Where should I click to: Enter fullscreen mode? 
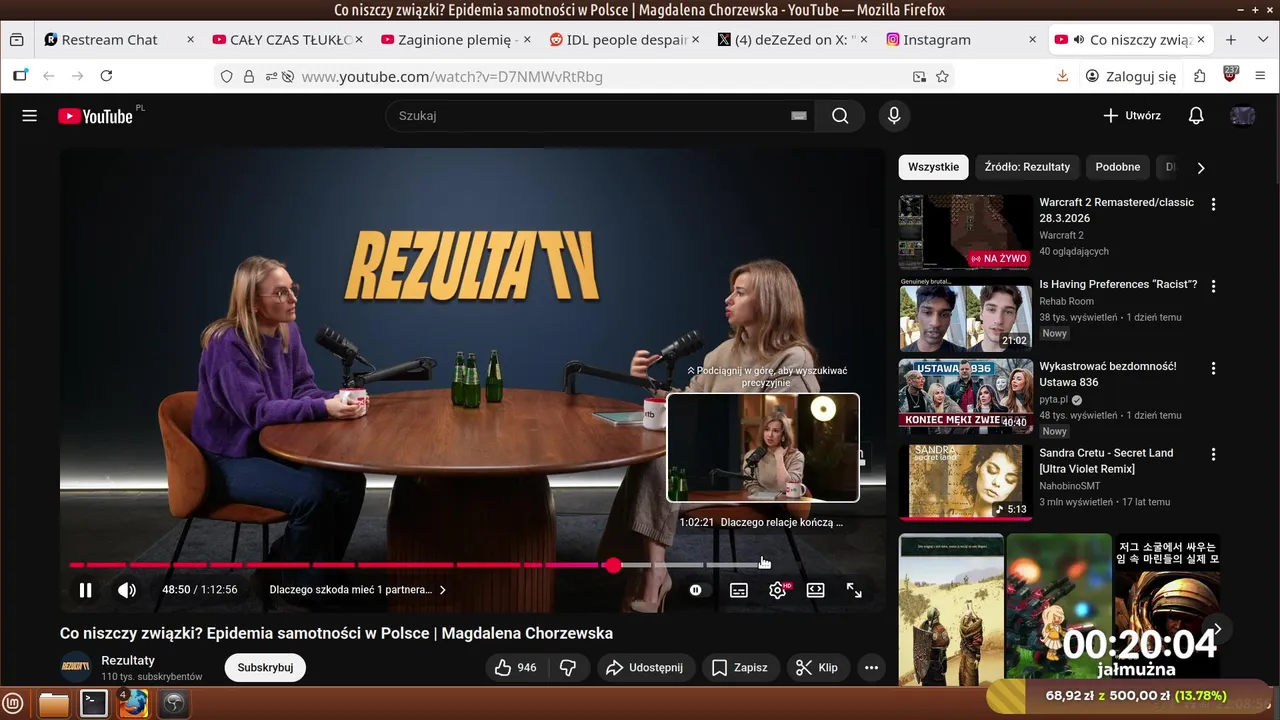click(x=854, y=590)
